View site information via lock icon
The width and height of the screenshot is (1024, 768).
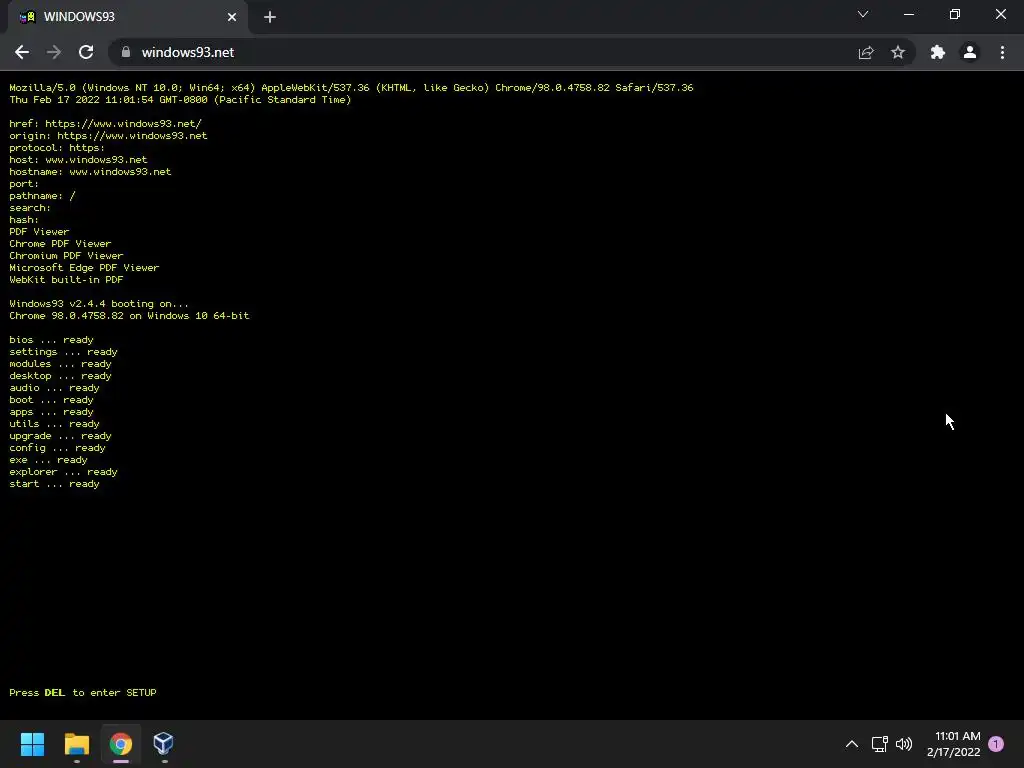126,52
